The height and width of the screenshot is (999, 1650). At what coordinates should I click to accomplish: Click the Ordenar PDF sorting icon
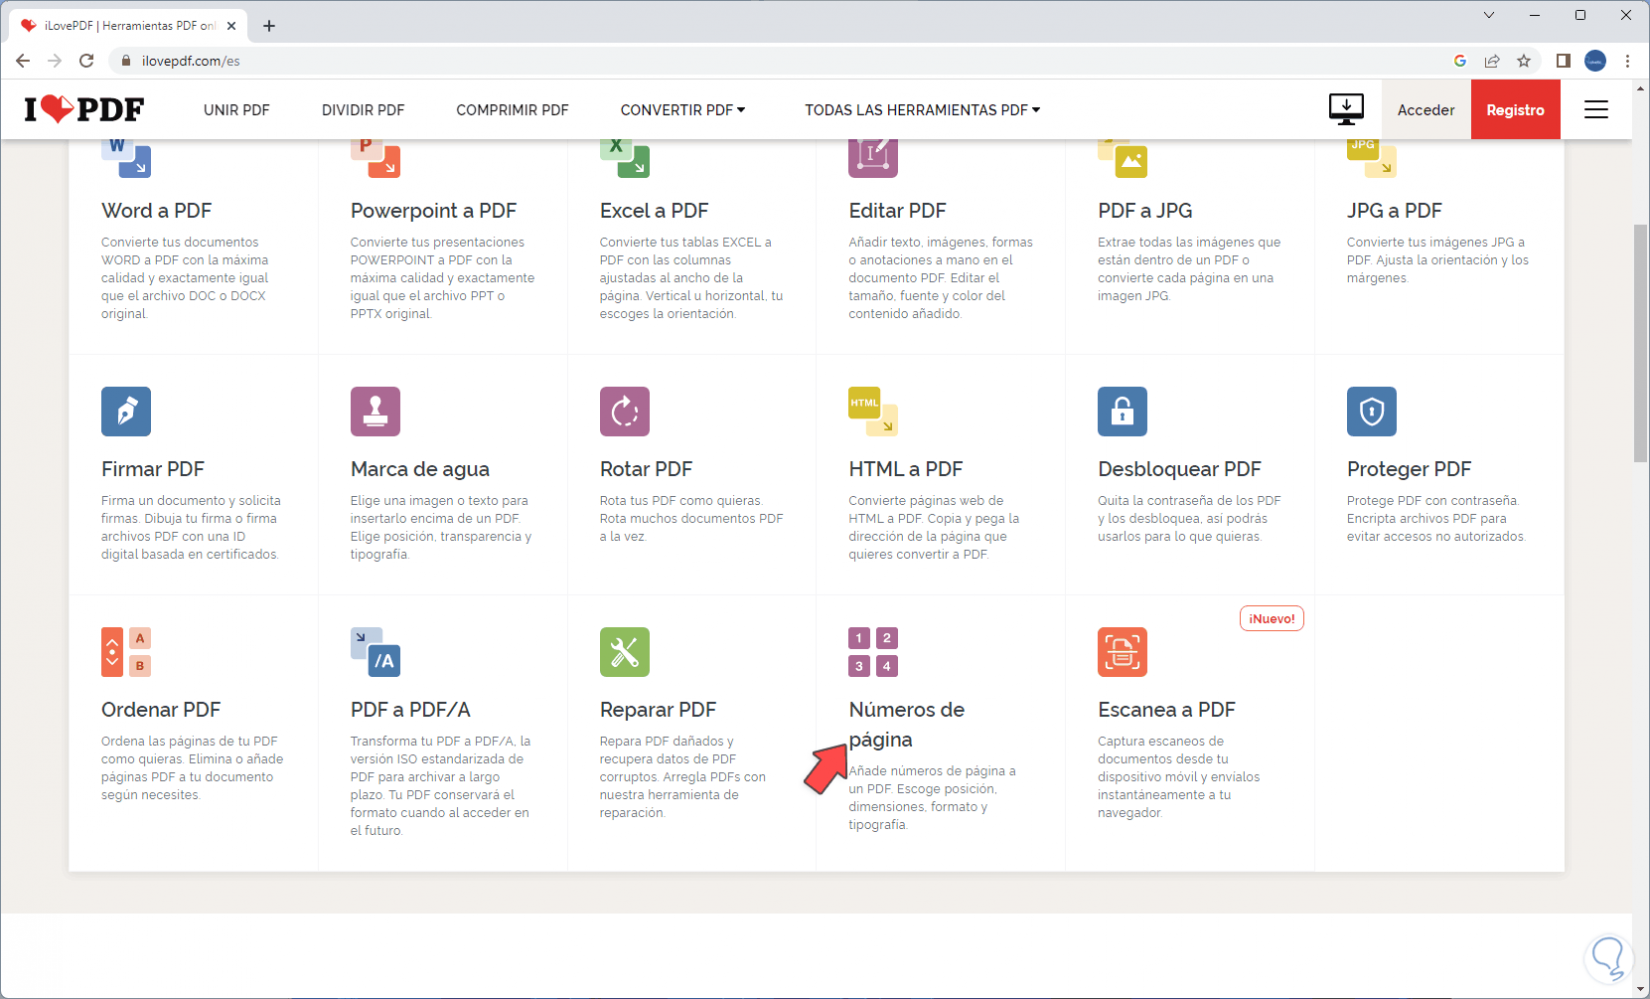click(126, 652)
